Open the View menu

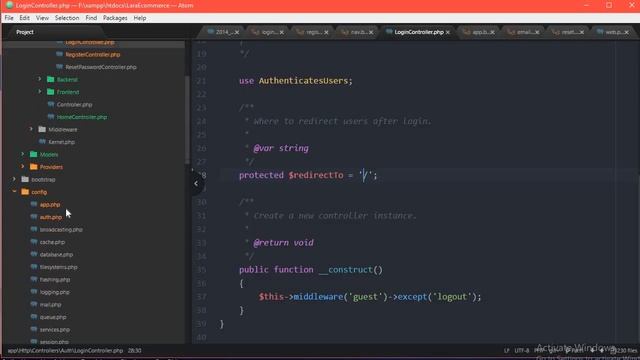(x=42, y=18)
